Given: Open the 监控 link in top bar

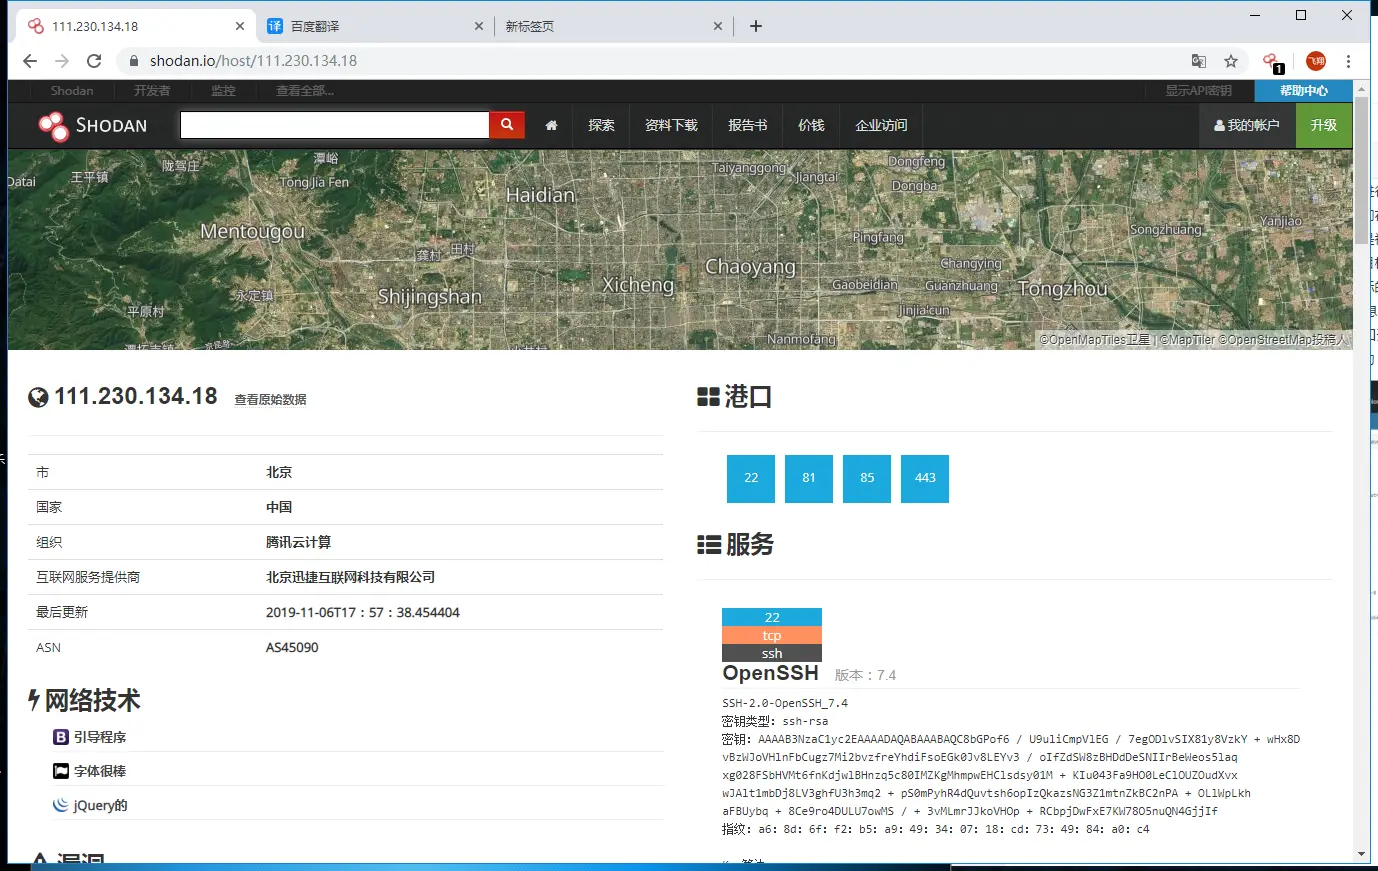Looking at the screenshot, I should tap(223, 91).
